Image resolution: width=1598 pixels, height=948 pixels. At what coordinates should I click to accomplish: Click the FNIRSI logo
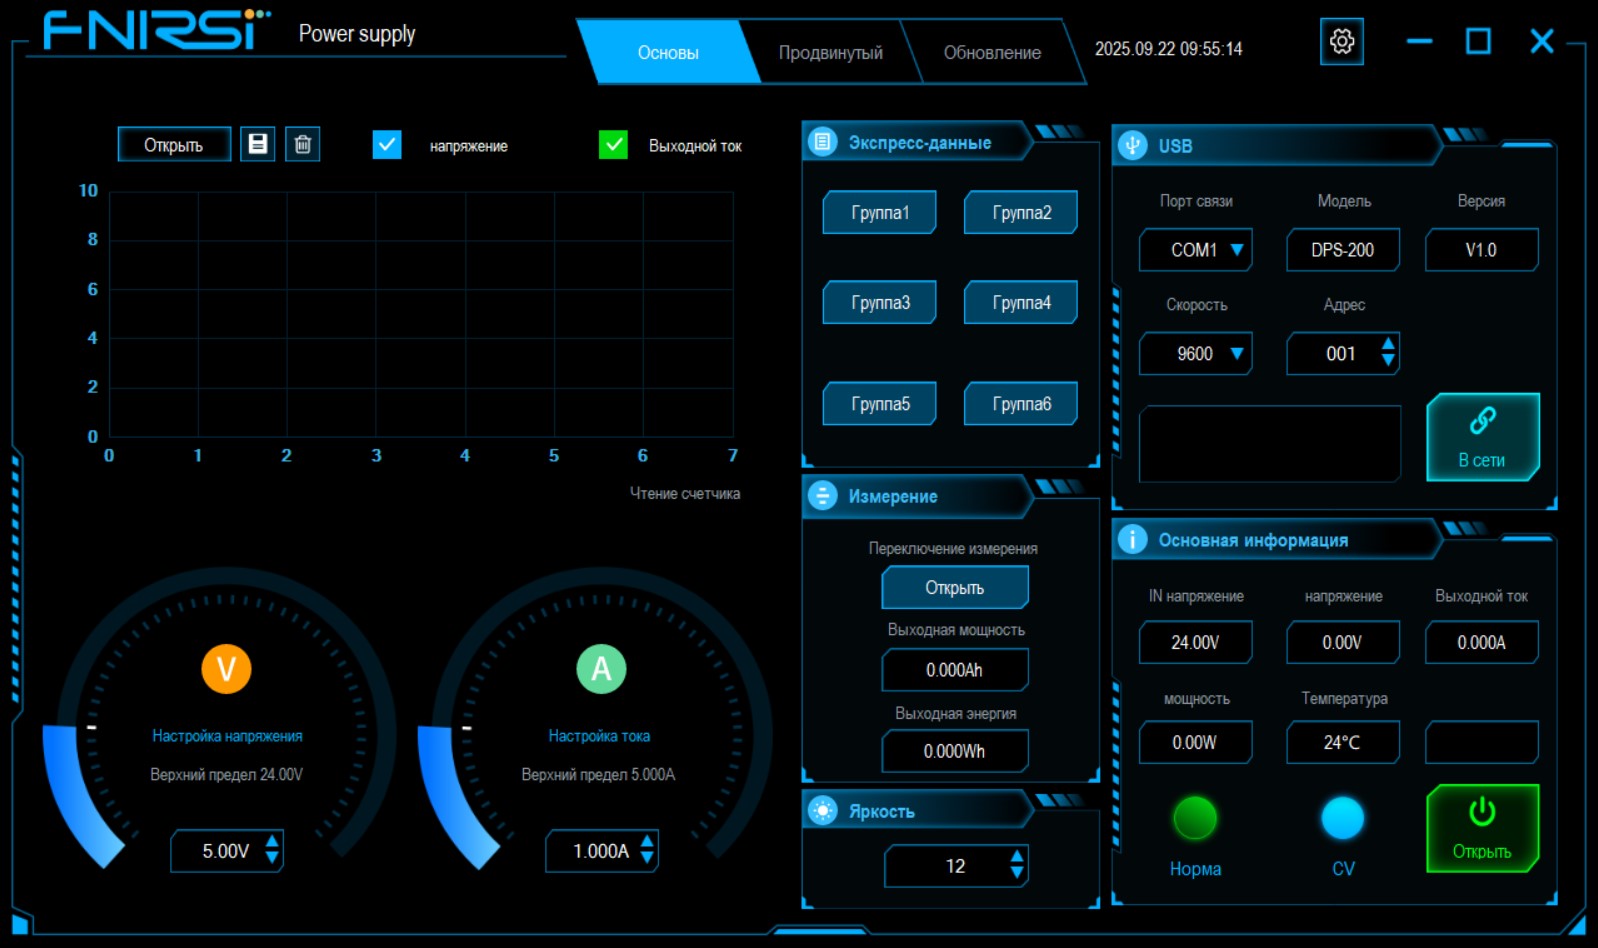(x=157, y=30)
